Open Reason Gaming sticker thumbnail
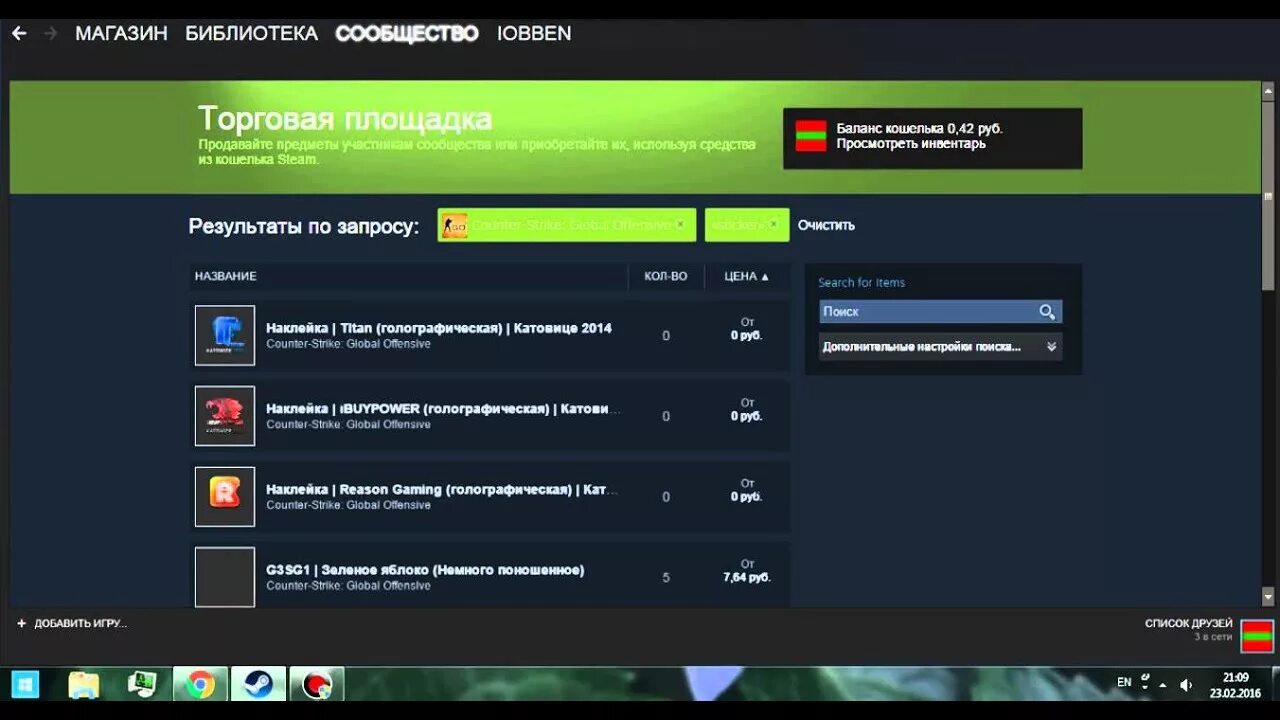Screen dimensions: 1280x720 click(x=225, y=497)
